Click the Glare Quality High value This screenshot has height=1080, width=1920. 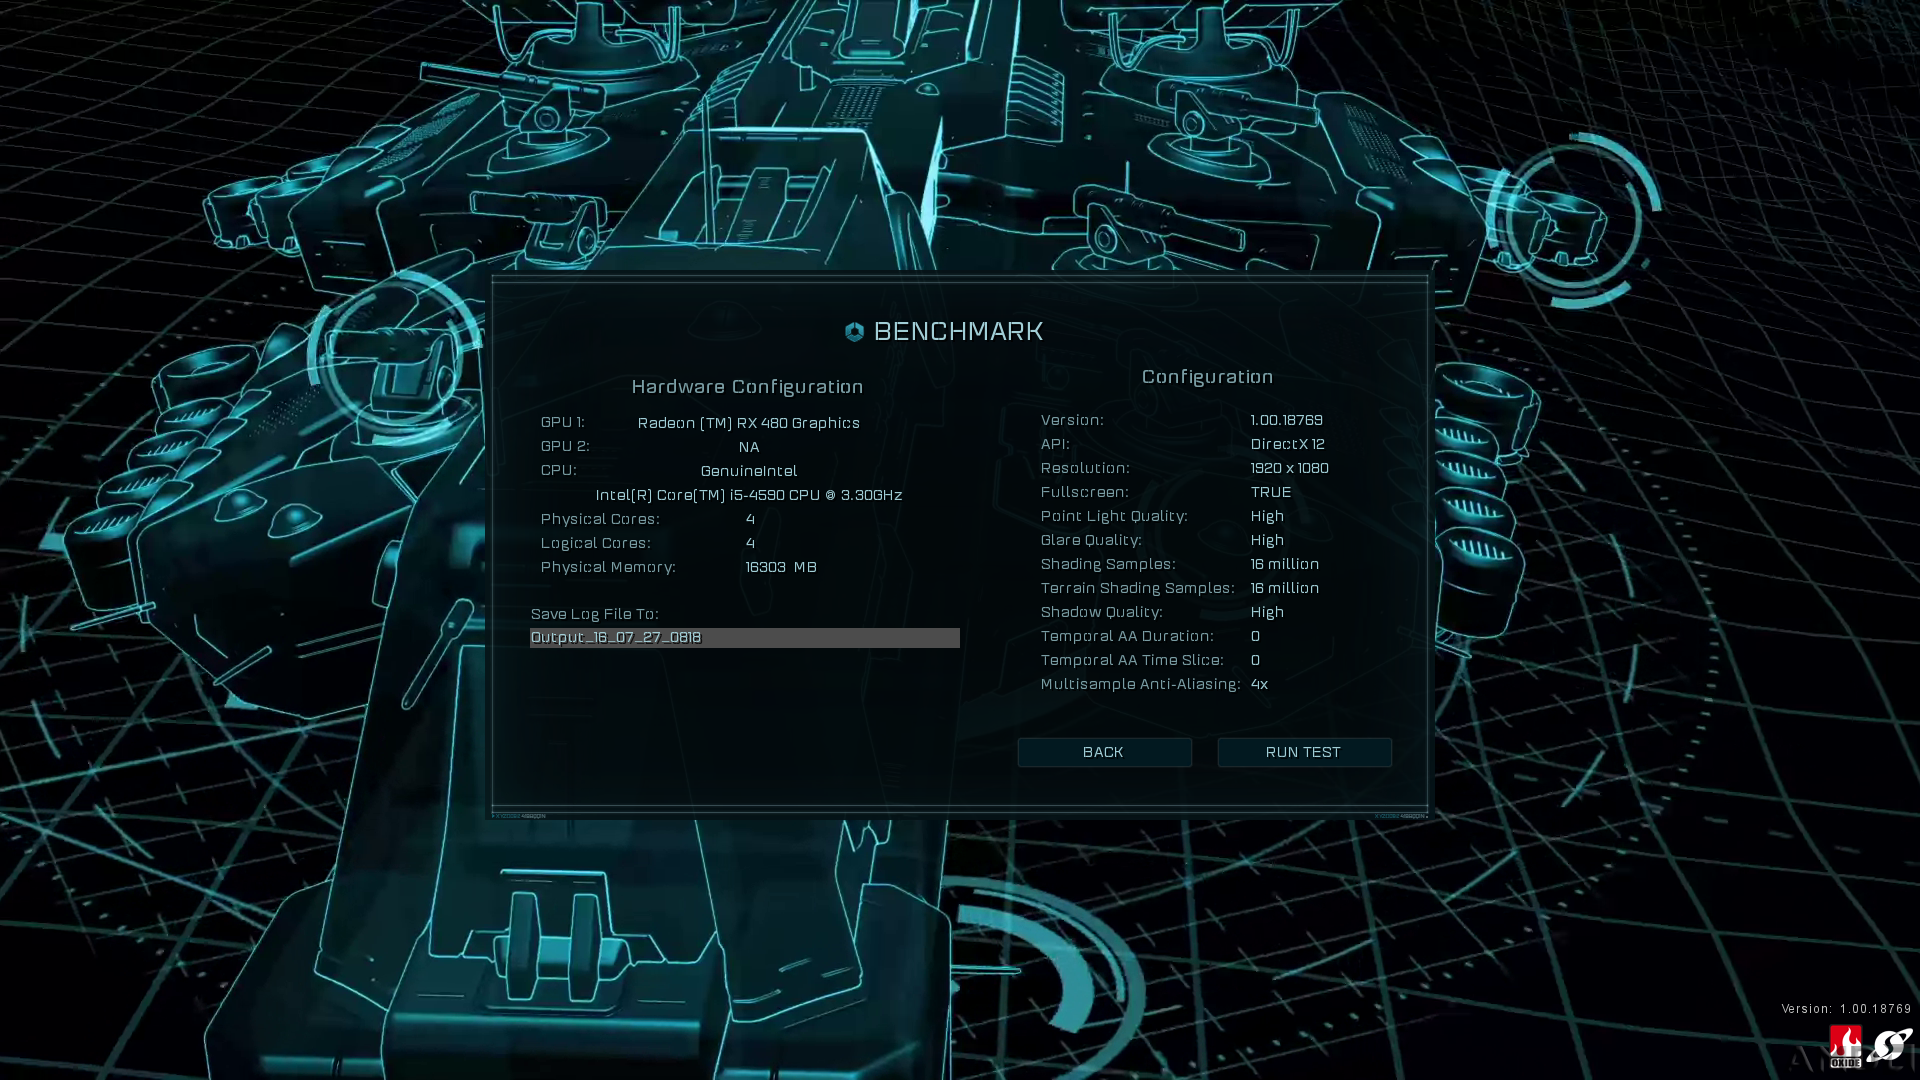[1267, 540]
